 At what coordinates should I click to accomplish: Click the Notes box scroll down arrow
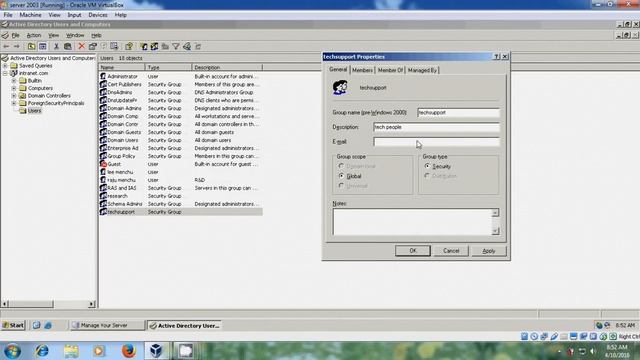click(x=495, y=231)
